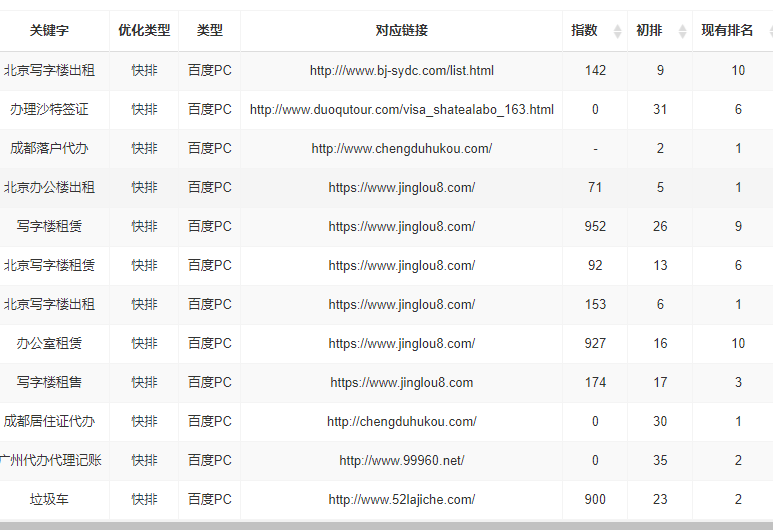Sort the table by 指数 column arrows
773x530 pixels.
[617, 31]
